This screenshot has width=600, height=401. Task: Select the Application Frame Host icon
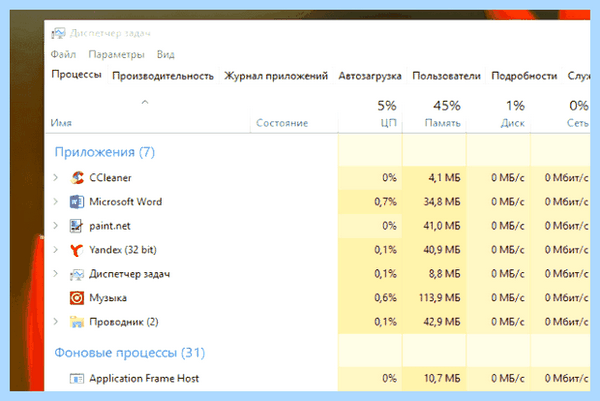(77, 379)
